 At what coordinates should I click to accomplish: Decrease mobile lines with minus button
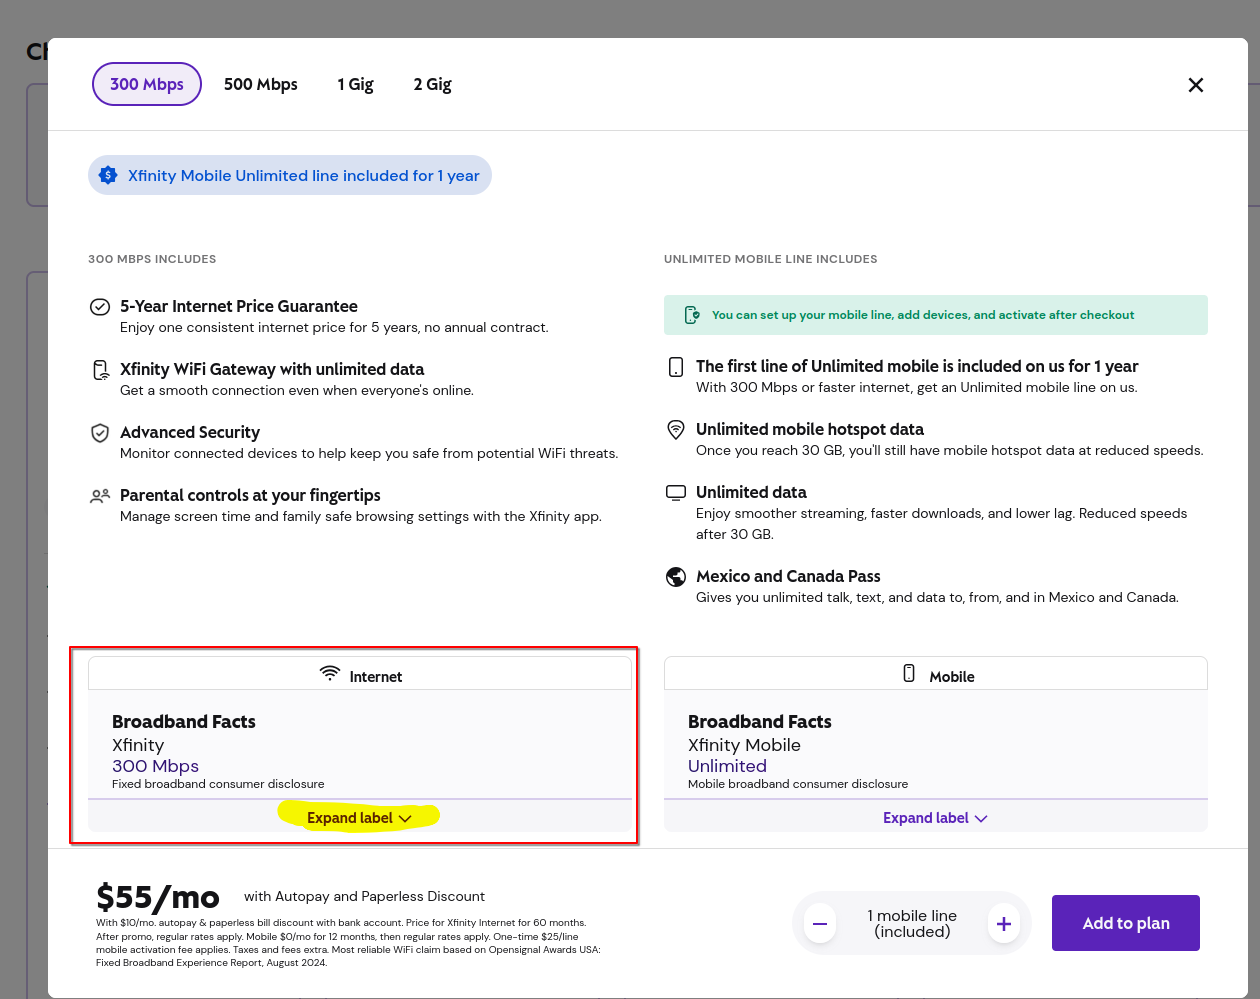(x=820, y=924)
